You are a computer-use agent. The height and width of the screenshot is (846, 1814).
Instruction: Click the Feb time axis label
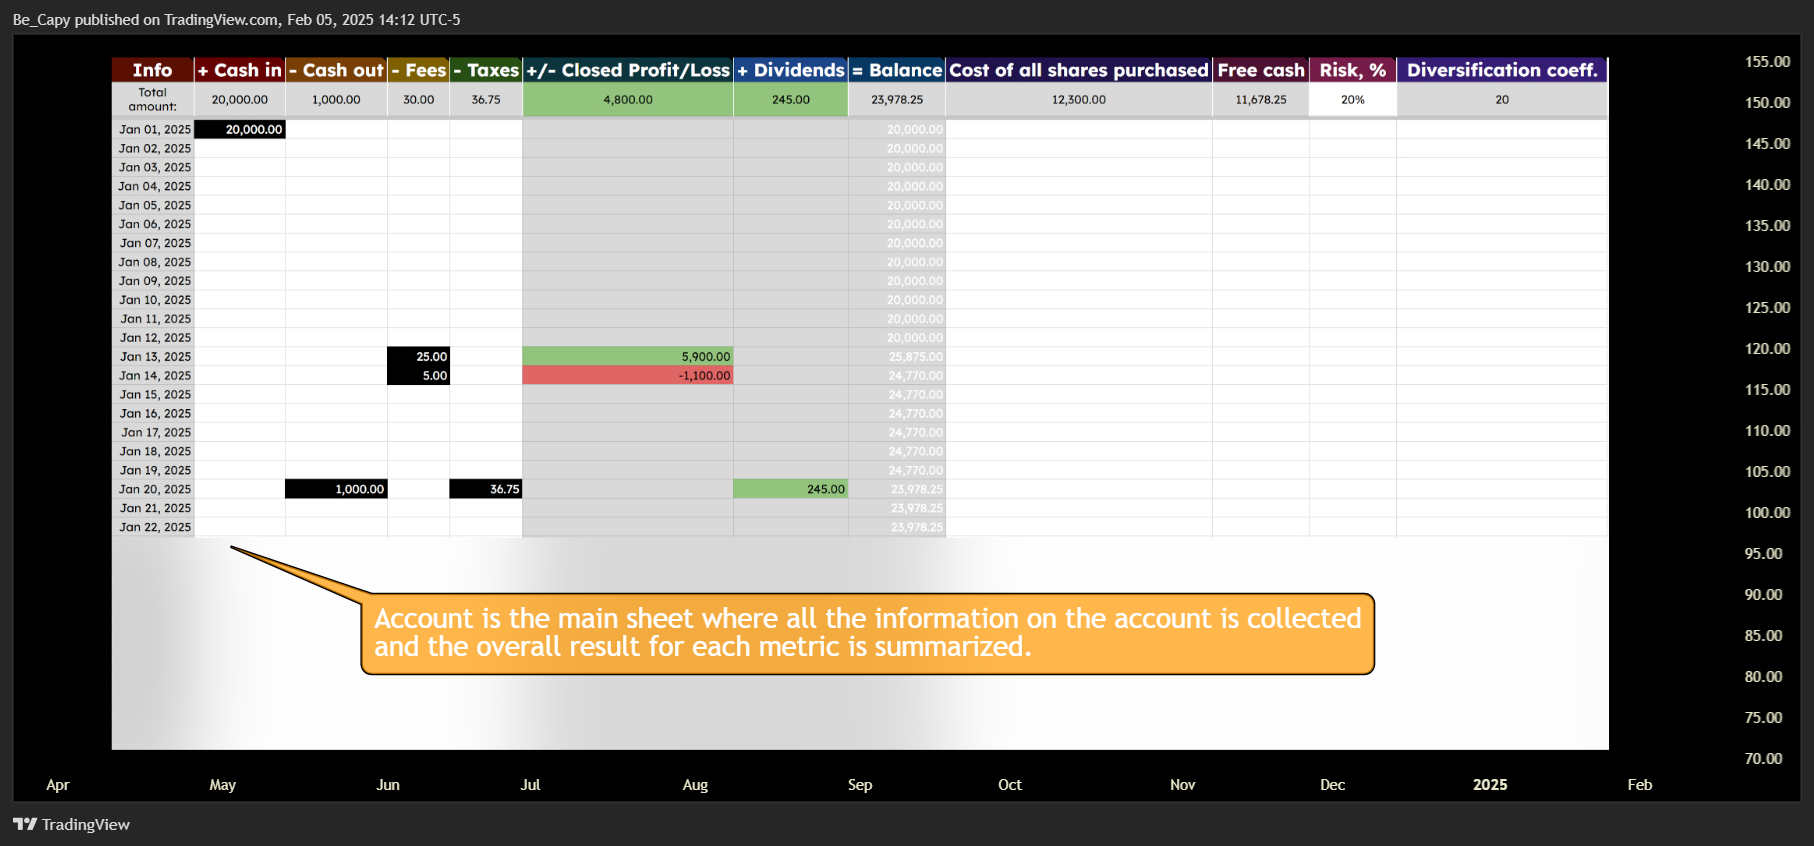[1640, 785]
